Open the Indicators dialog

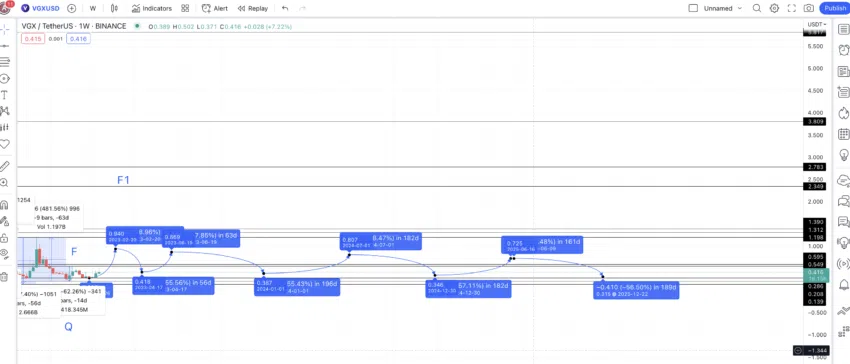152,8
